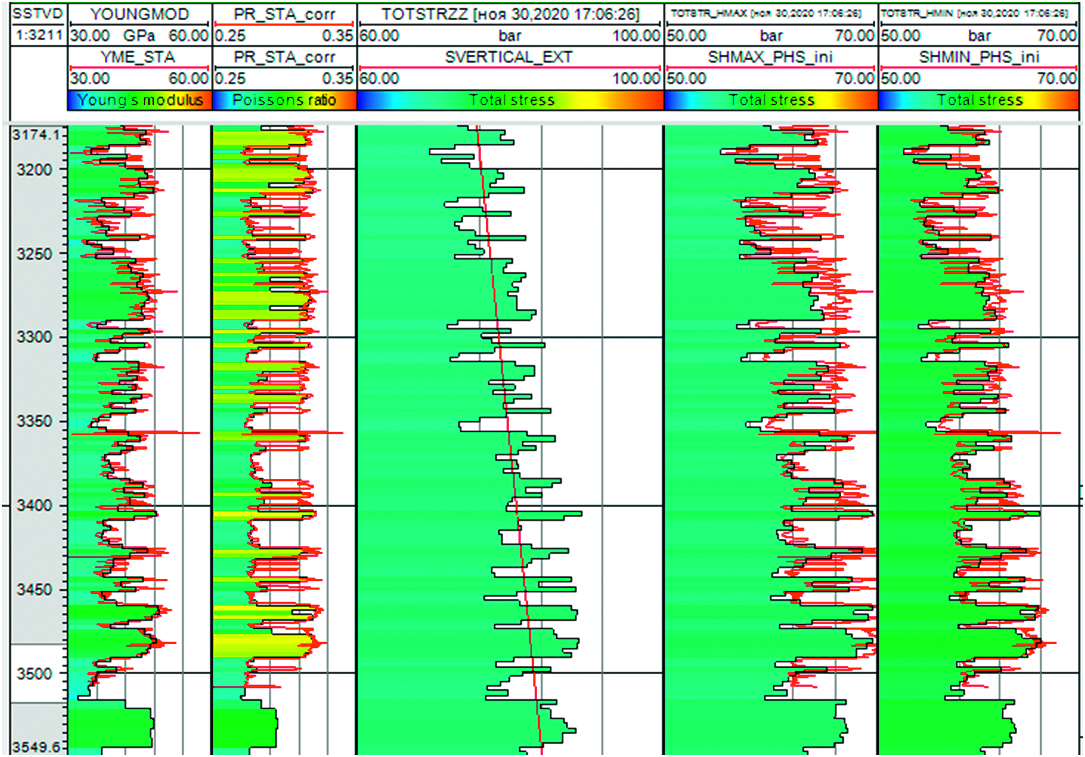Click the Total stress color bar under SVERTICAL_EXT
The height and width of the screenshot is (757, 1085).
coord(510,100)
